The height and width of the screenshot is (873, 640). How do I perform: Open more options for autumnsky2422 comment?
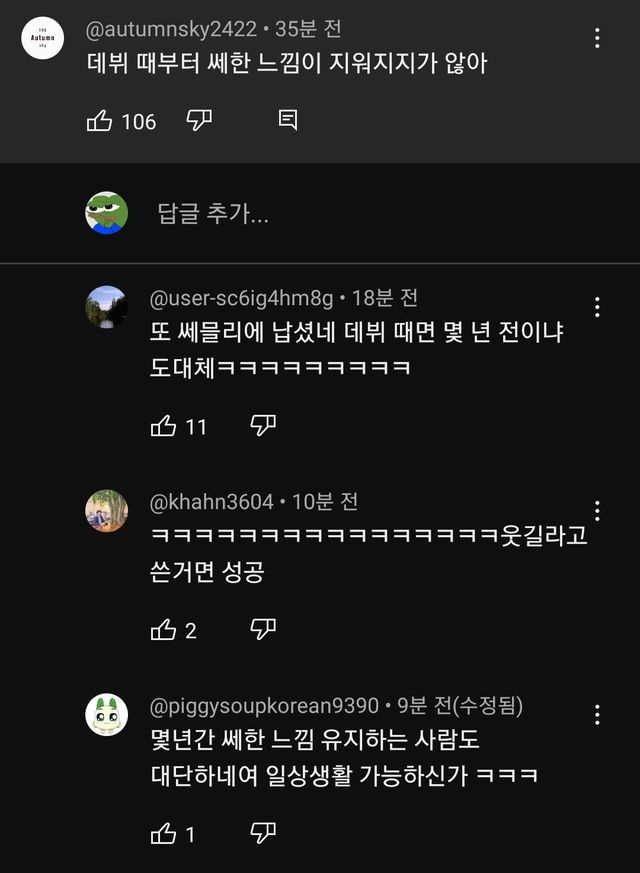[597, 38]
